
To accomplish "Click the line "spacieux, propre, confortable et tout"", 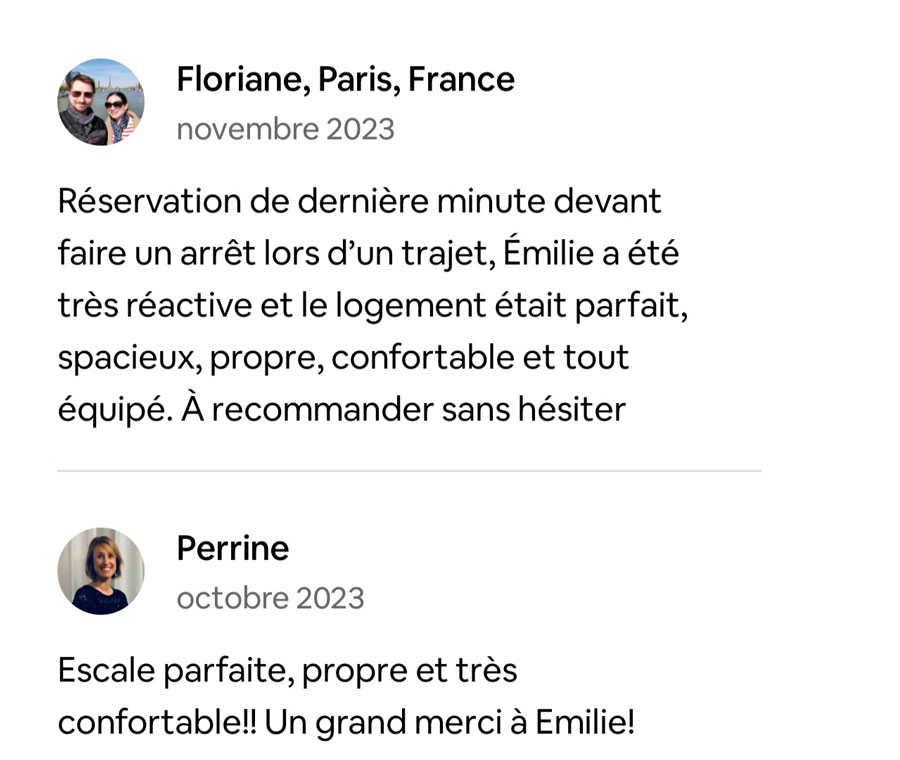I will (343, 358).
